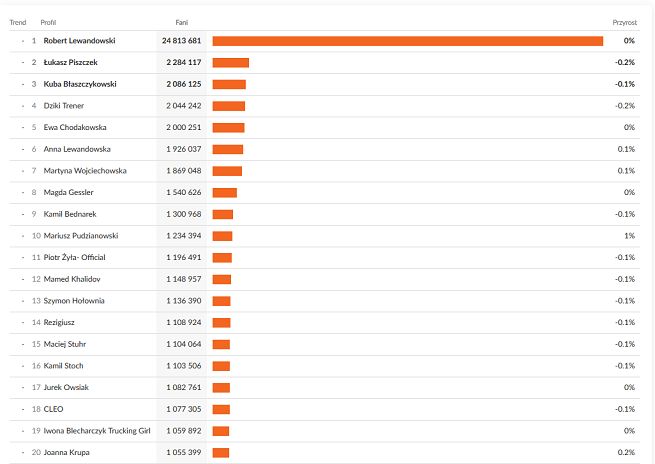Select Martyna Wojciechowska profile name

pos(85,171)
